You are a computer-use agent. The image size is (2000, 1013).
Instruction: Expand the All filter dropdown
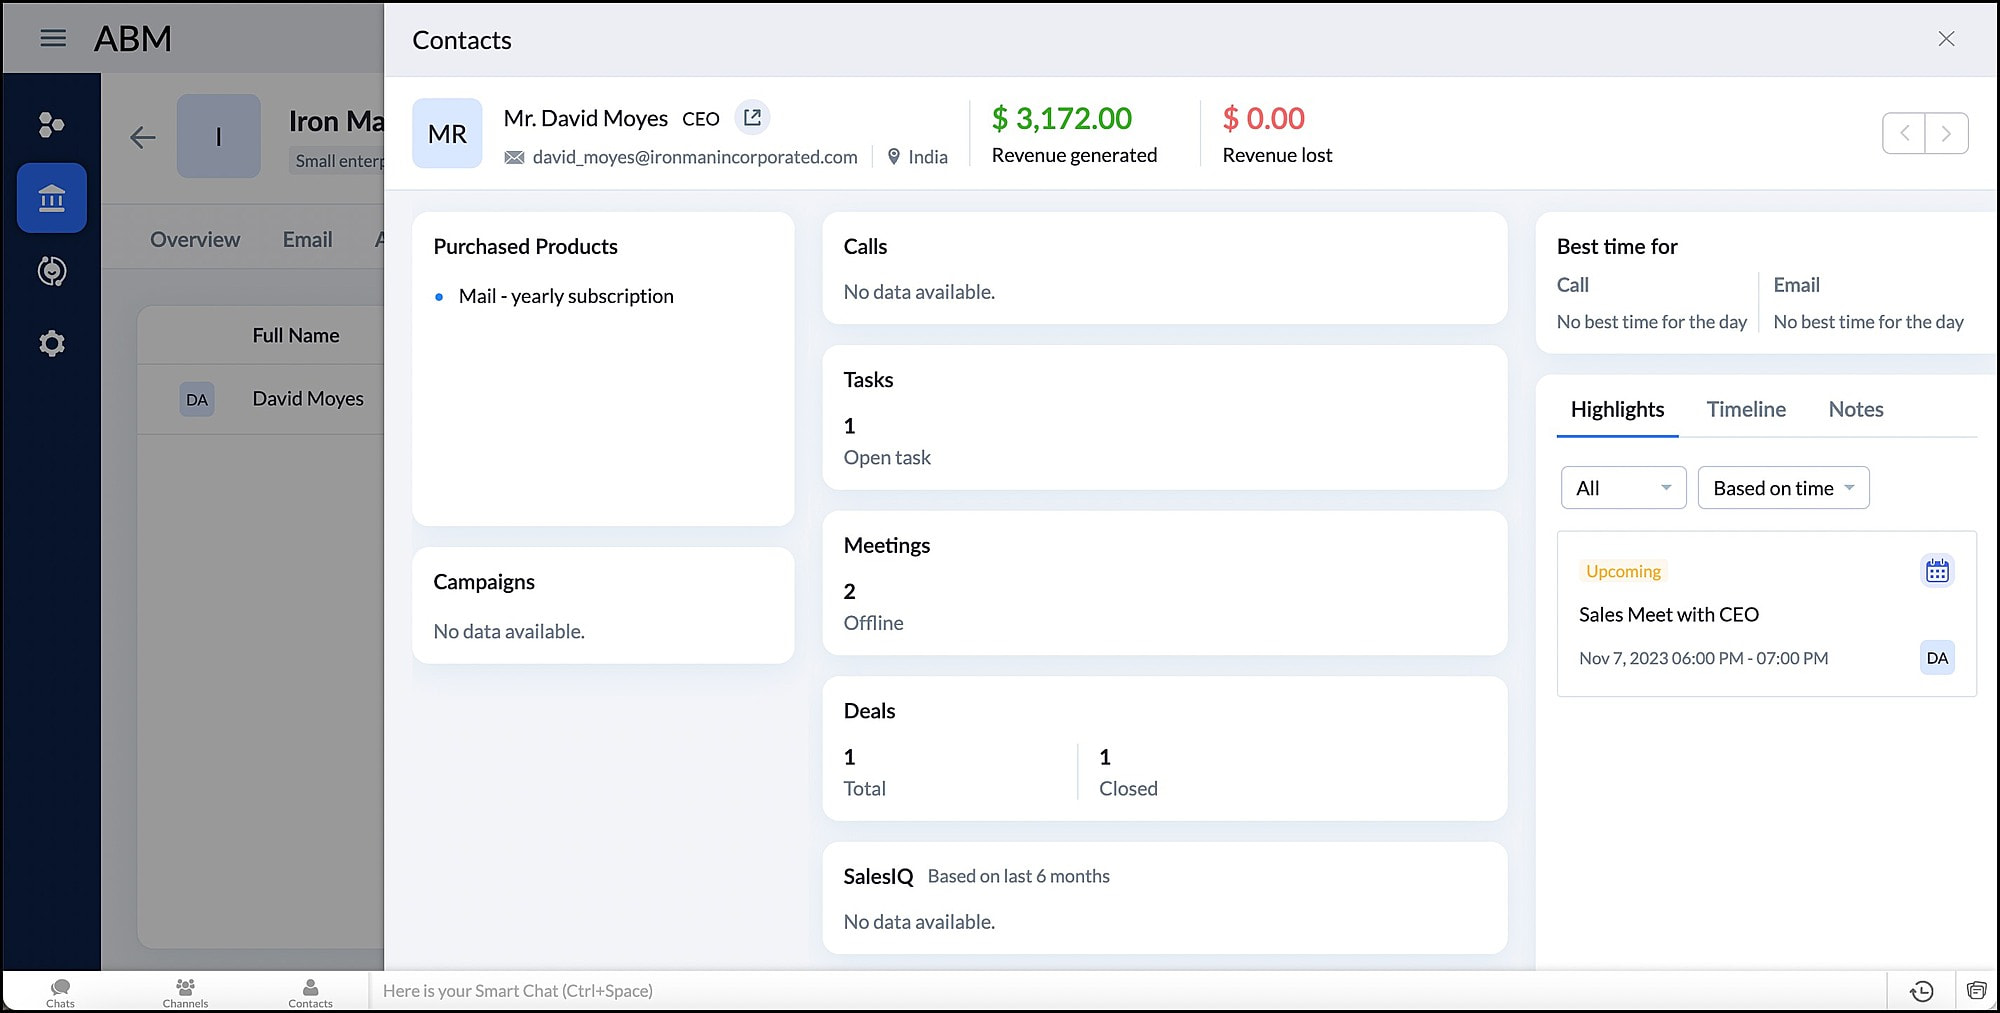[x=1622, y=488]
